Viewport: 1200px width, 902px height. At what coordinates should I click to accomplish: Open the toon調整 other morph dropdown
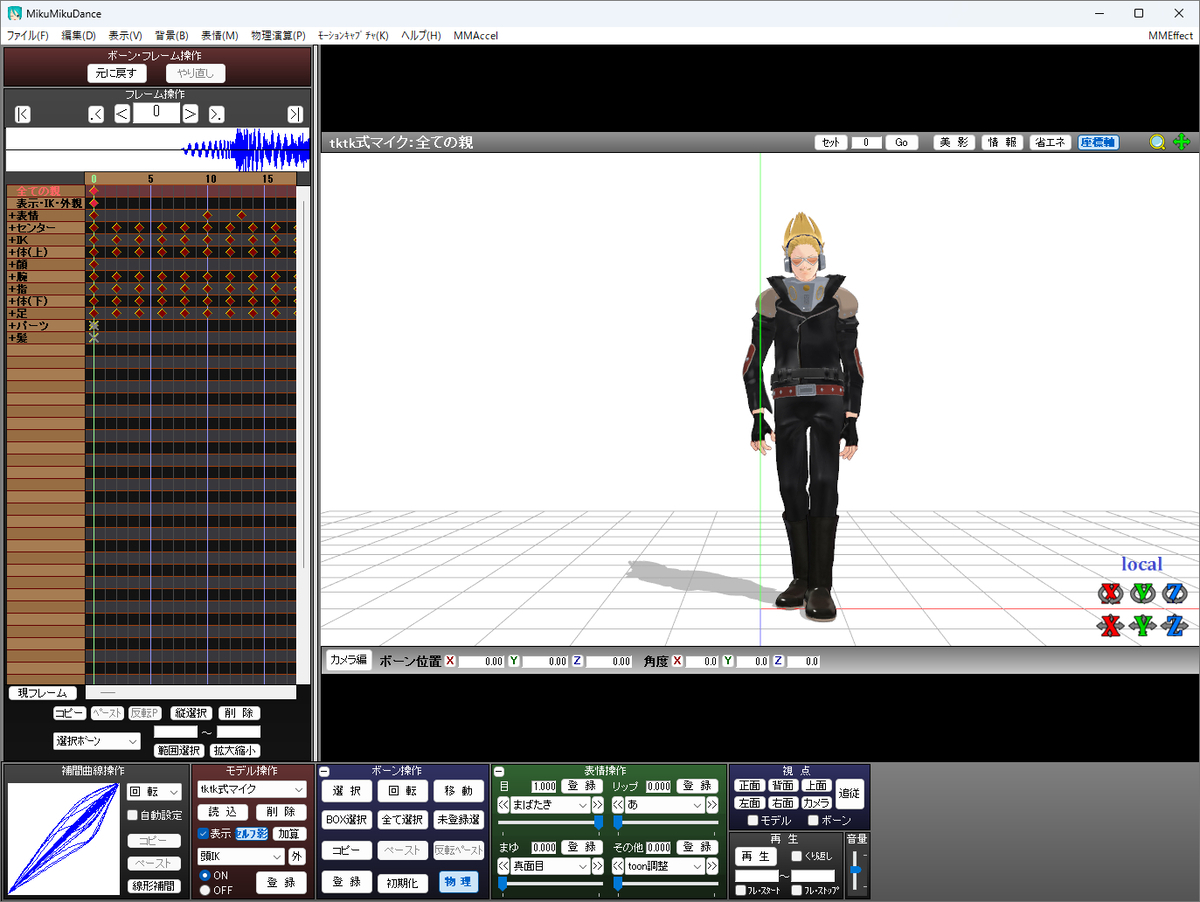pos(666,866)
